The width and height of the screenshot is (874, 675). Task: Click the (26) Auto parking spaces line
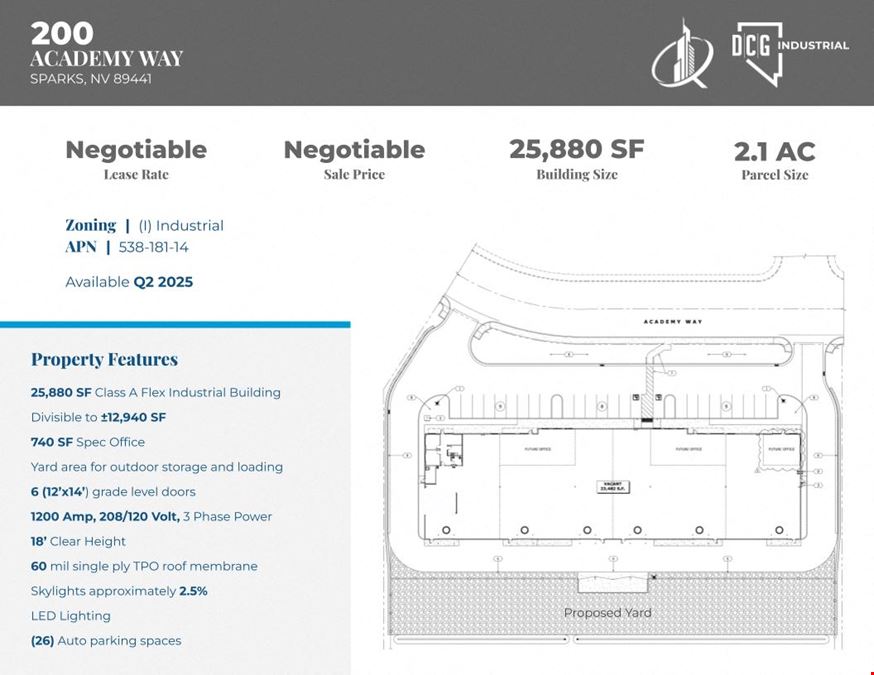106,641
